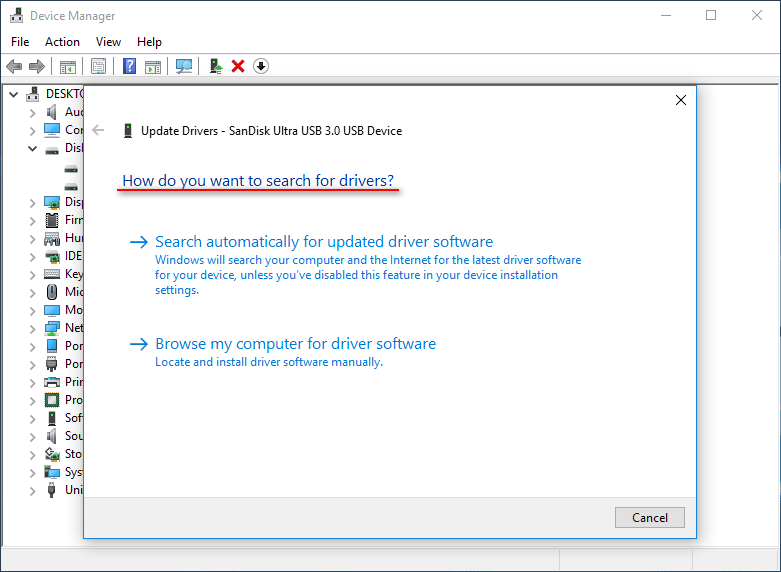Choose Search automatically for updated driver software
The width and height of the screenshot is (781, 572).
coord(323,242)
